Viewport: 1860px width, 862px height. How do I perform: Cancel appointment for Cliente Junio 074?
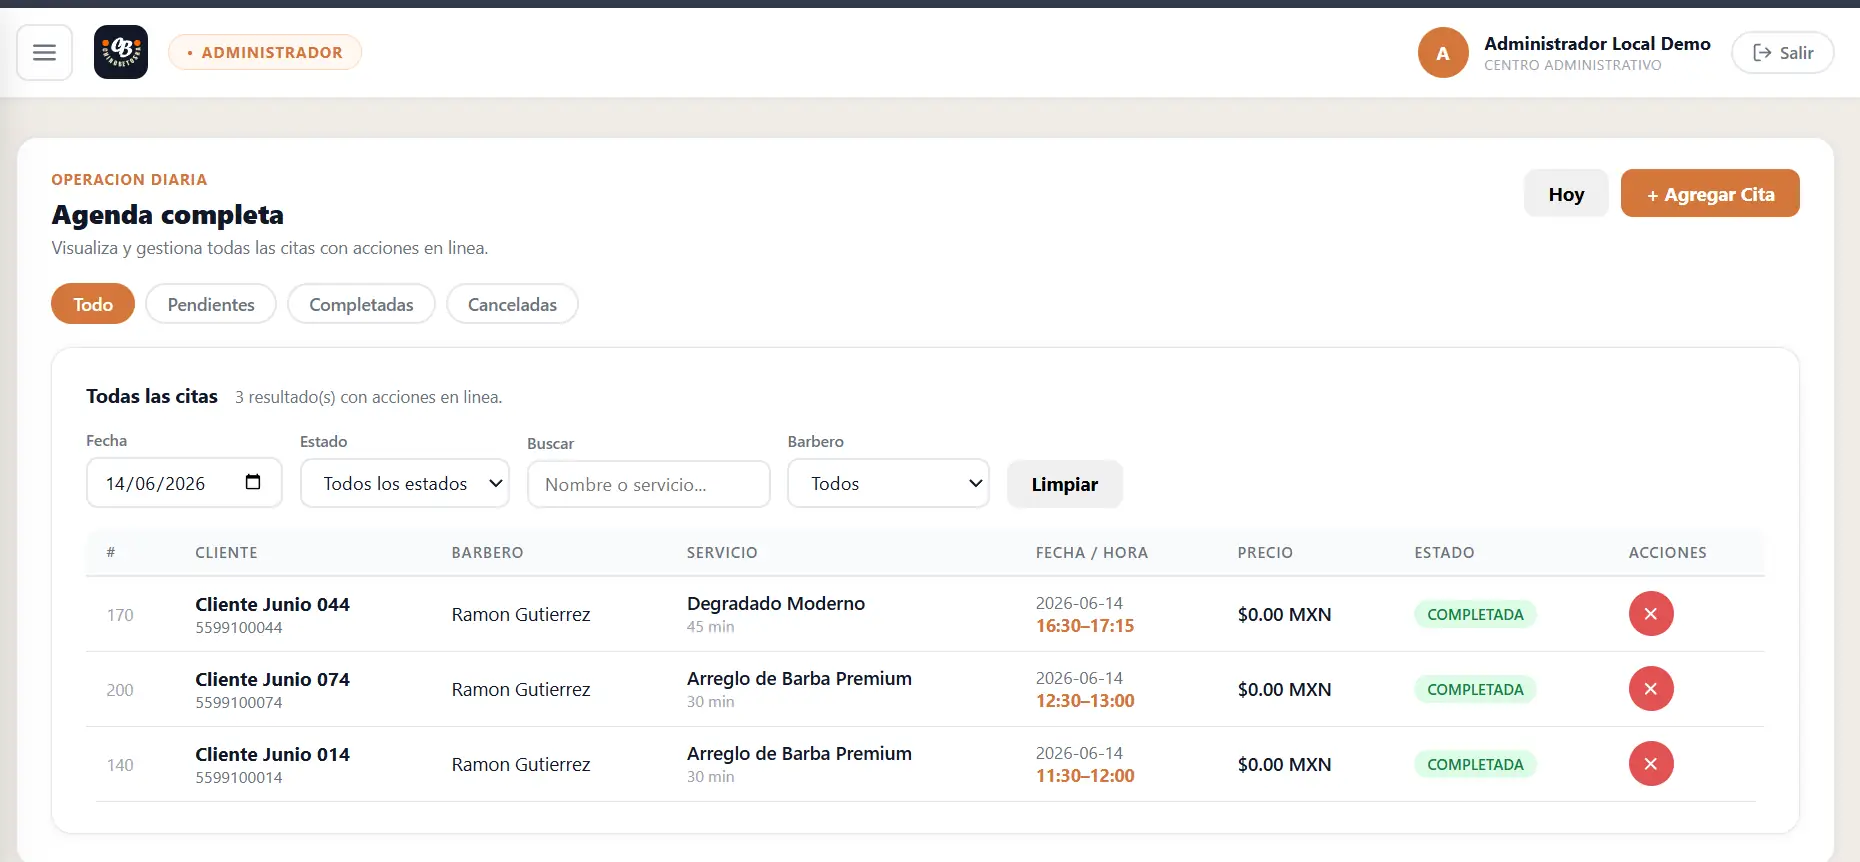pos(1651,689)
